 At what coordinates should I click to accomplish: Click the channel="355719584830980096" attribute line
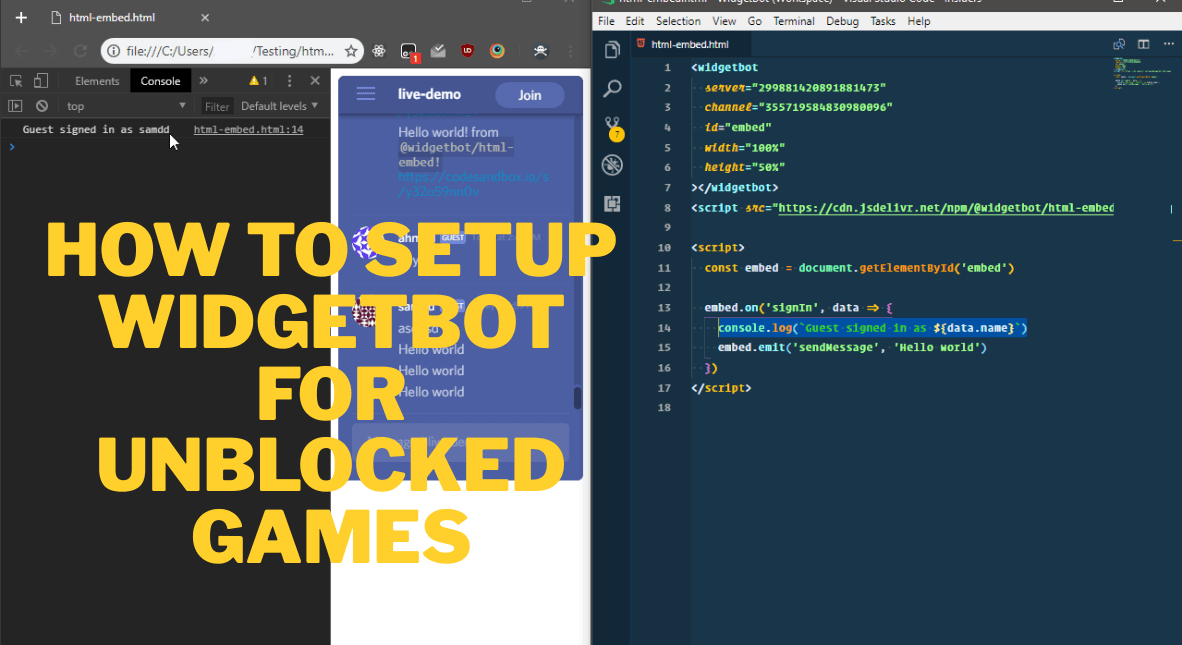pyautogui.click(x=798, y=107)
